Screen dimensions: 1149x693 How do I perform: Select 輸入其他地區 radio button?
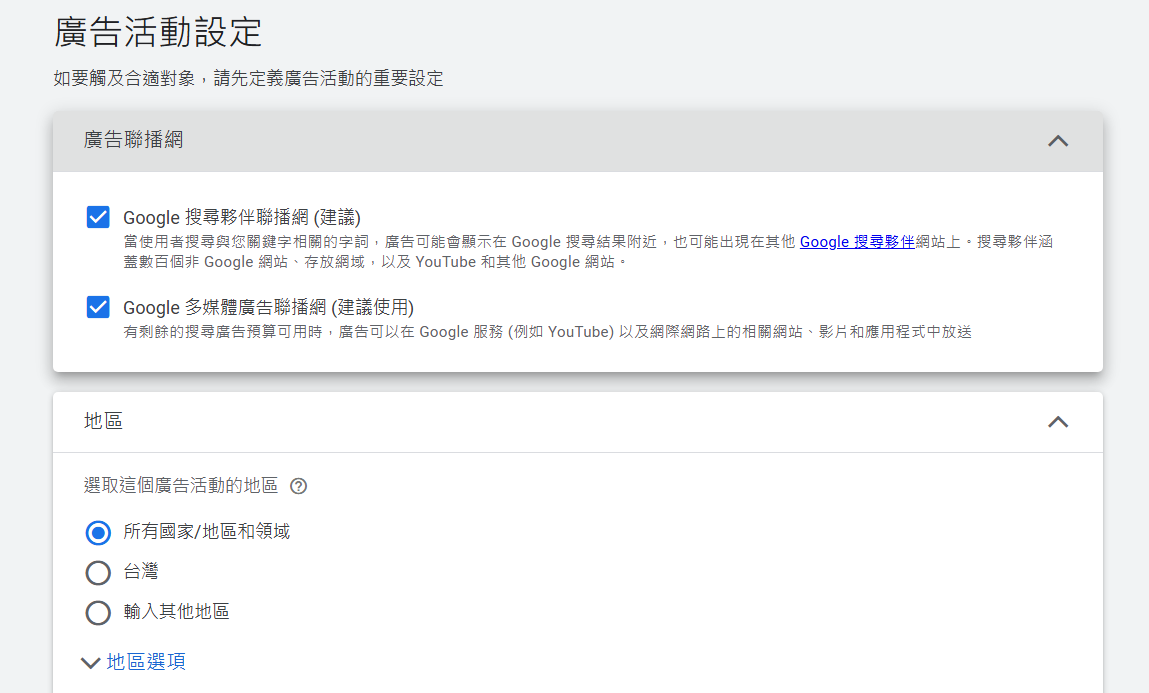(x=98, y=612)
